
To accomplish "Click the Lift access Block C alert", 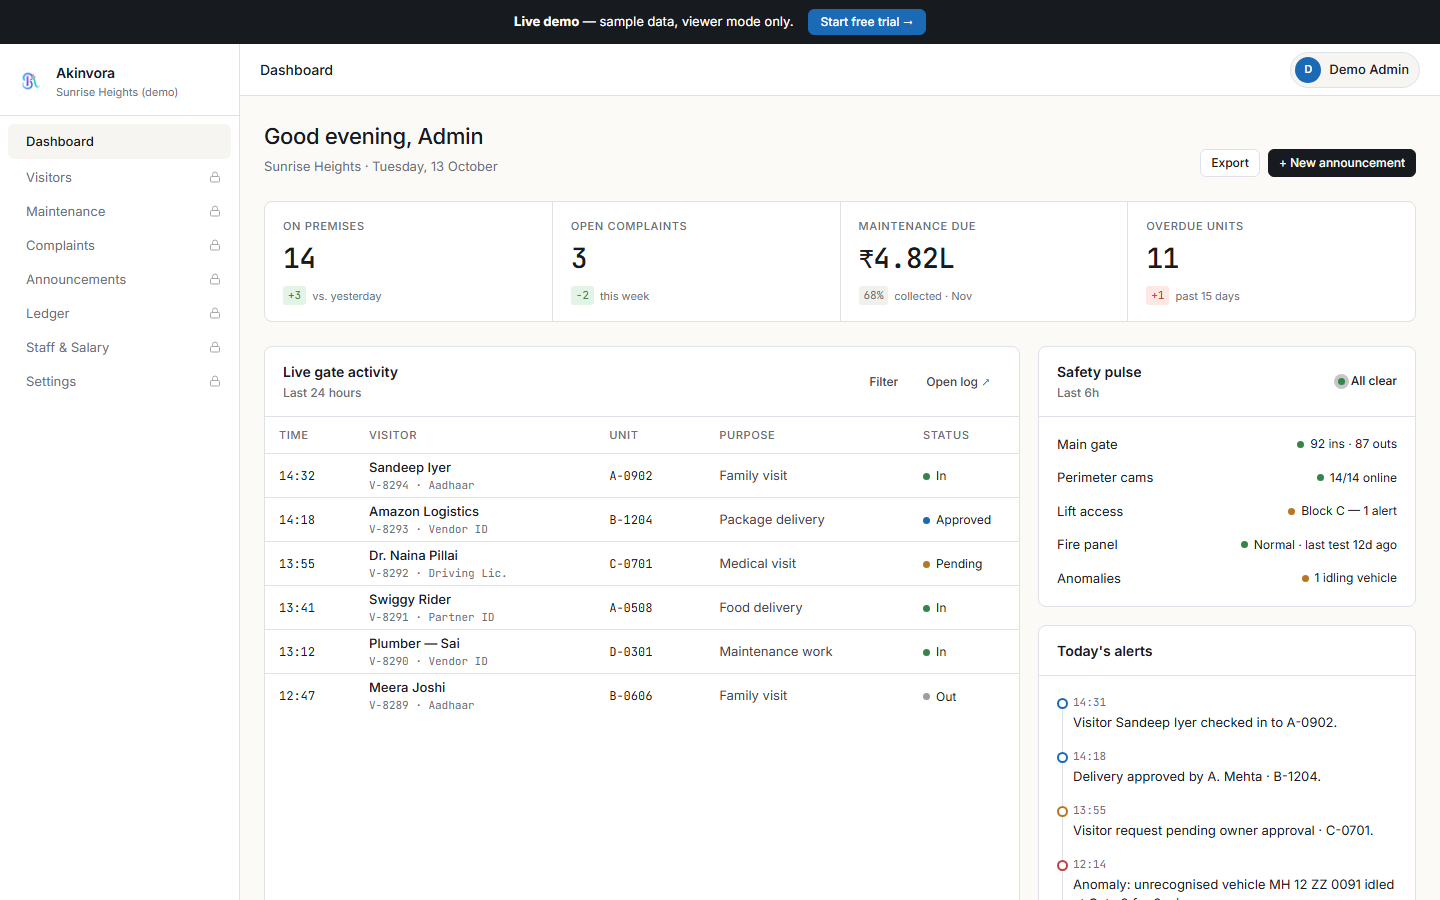I will pos(1342,511).
